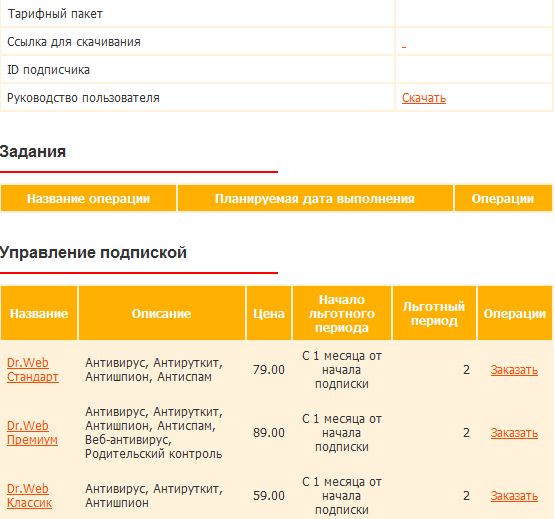The width and height of the screenshot is (555, 519).
Task: Click Заказать for Dr.Web Стандарт
Action: click(x=514, y=370)
